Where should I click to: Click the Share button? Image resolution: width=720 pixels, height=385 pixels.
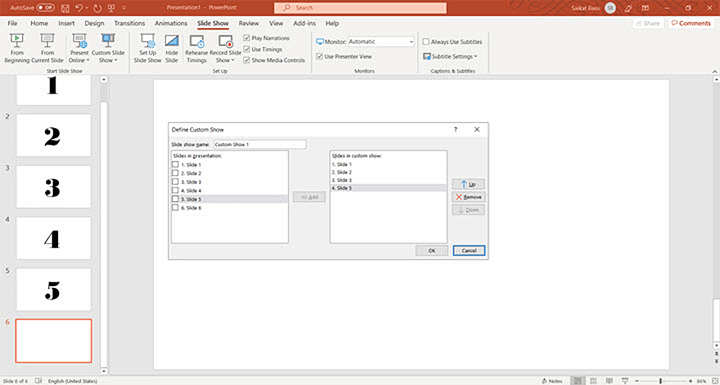pyautogui.click(x=647, y=23)
